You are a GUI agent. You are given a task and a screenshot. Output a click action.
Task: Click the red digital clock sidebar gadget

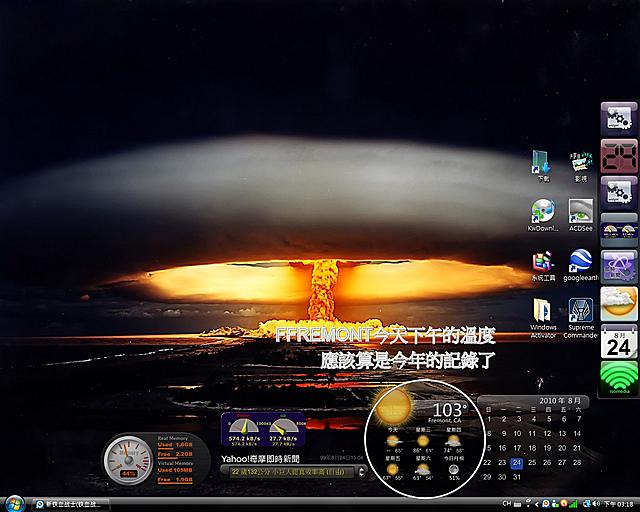(618, 156)
